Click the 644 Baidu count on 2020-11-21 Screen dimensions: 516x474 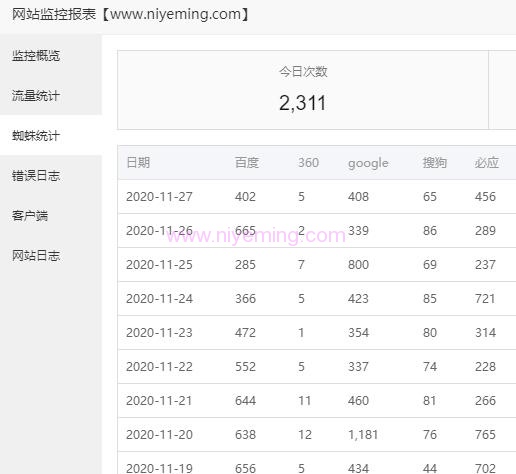click(245, 401)
